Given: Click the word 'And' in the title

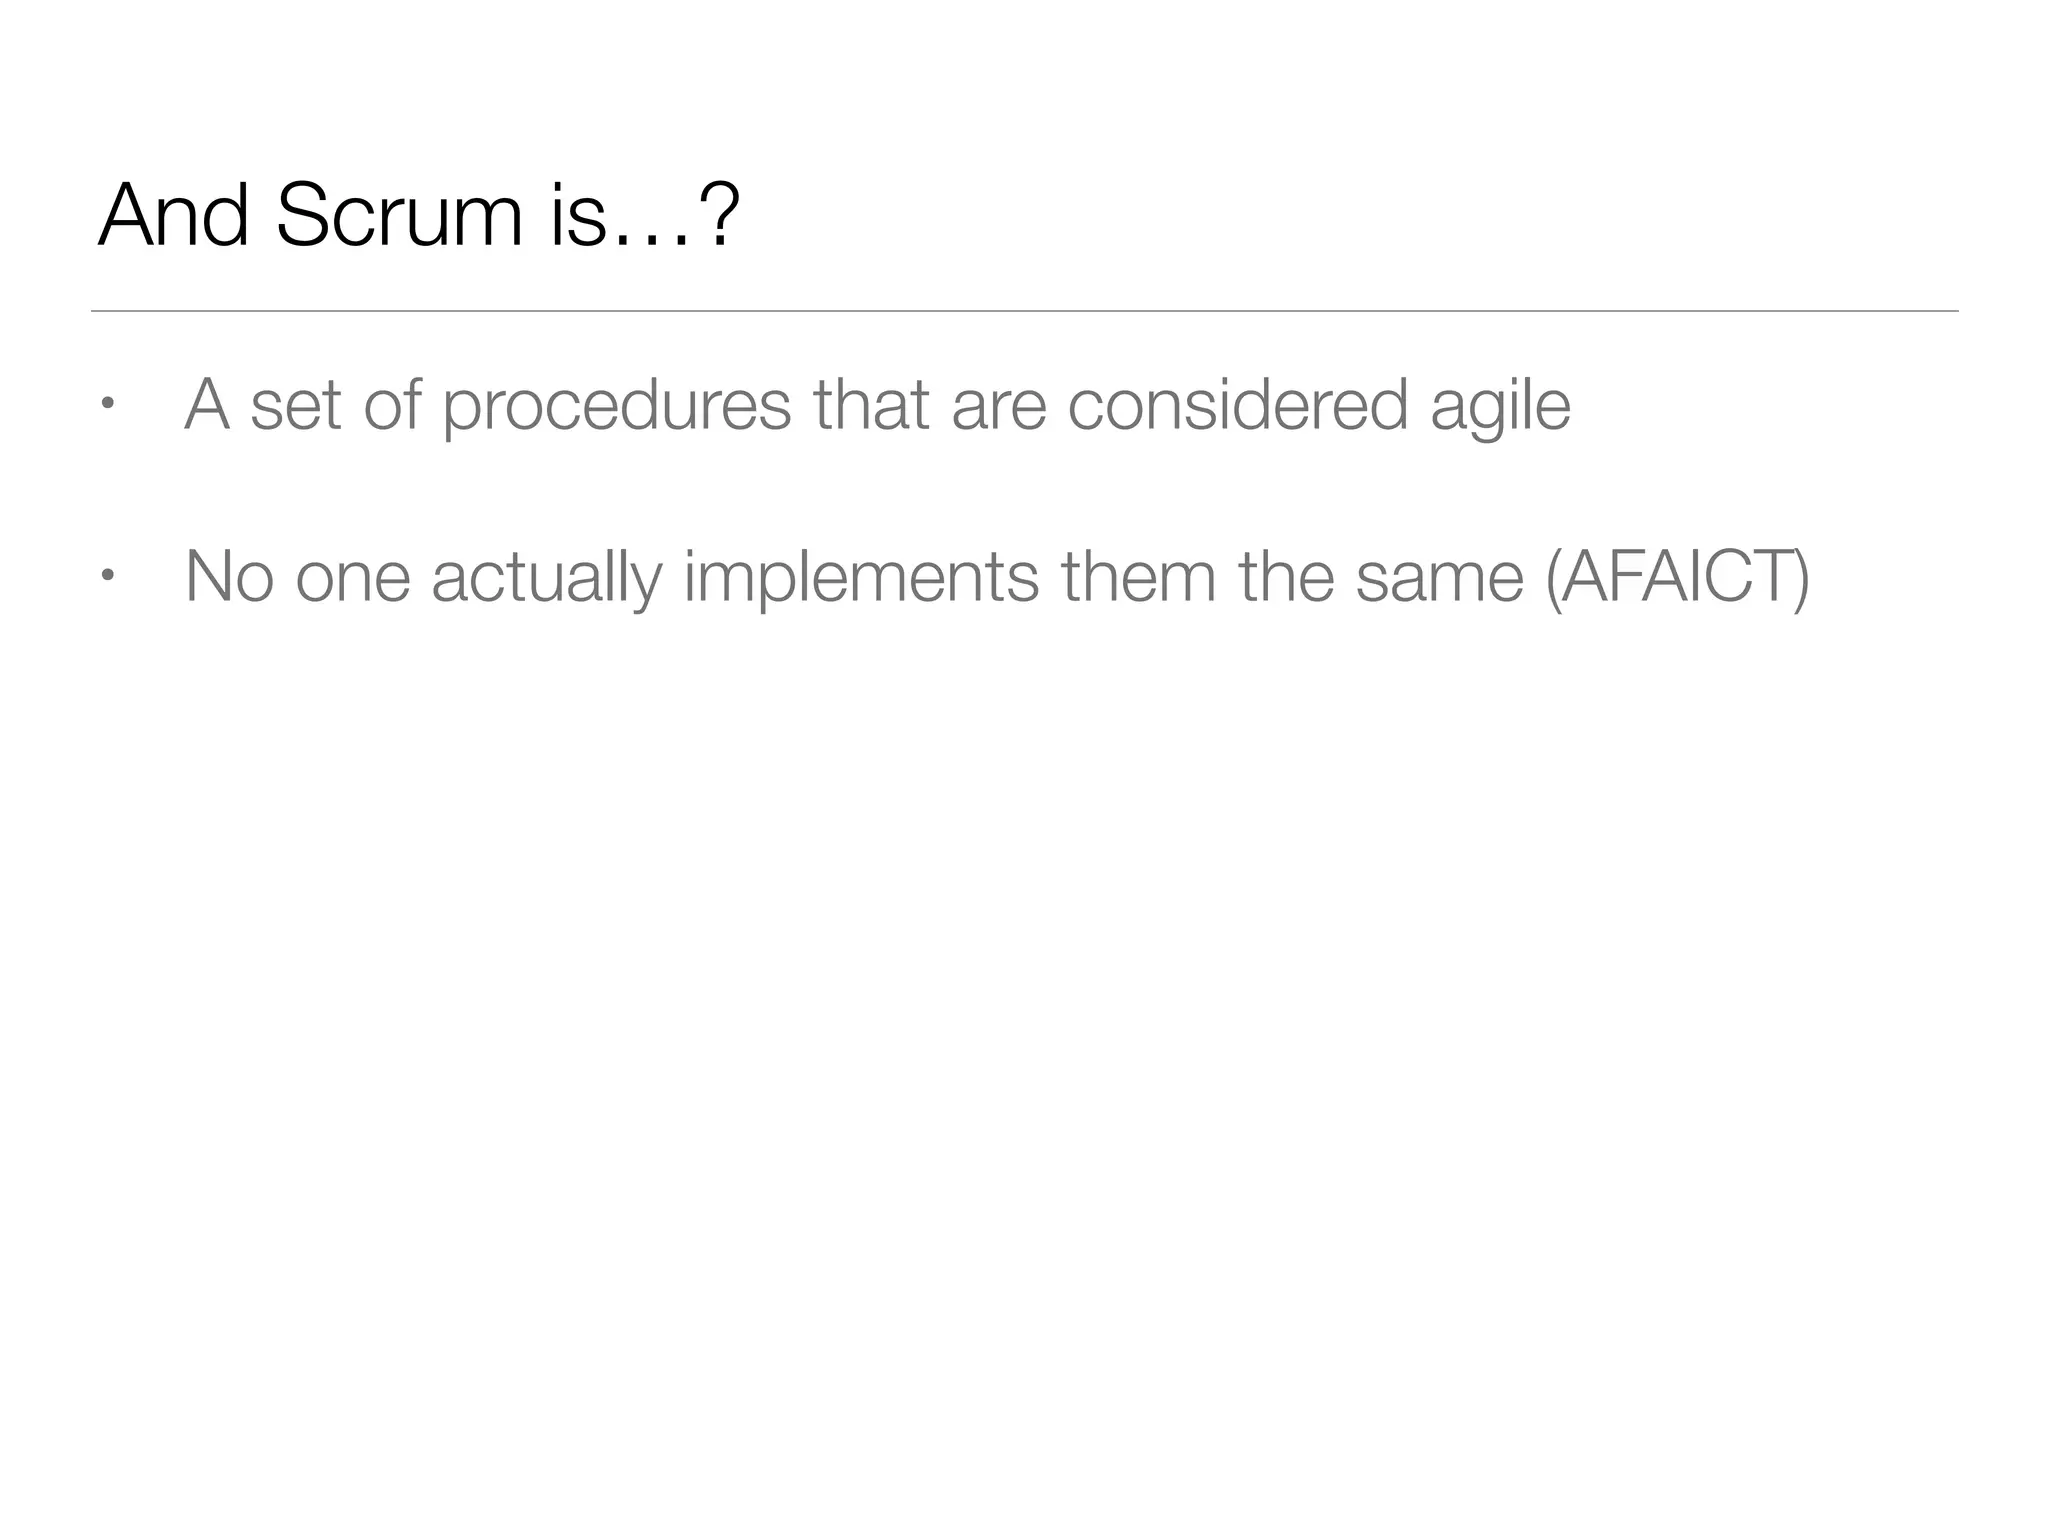Looking at the screenshot, I should 173,215.
